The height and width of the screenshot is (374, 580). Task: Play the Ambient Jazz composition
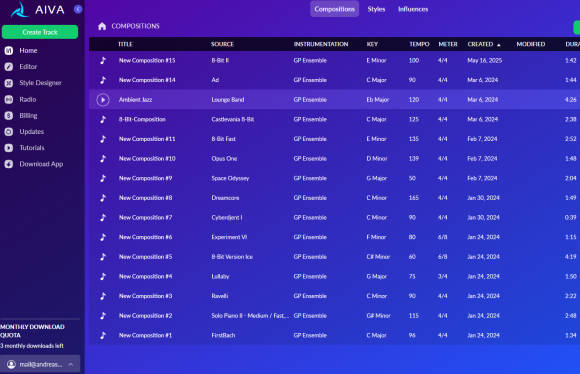pyautogui.click(x=103, y=100)
